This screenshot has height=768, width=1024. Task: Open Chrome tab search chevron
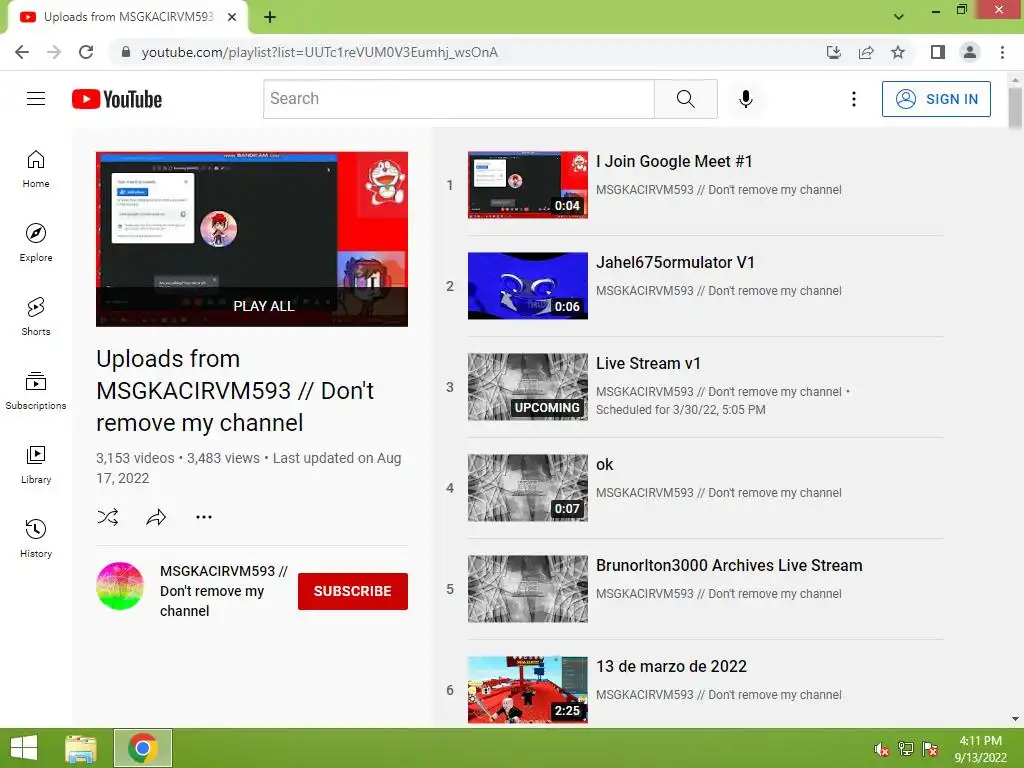point(899,17)
